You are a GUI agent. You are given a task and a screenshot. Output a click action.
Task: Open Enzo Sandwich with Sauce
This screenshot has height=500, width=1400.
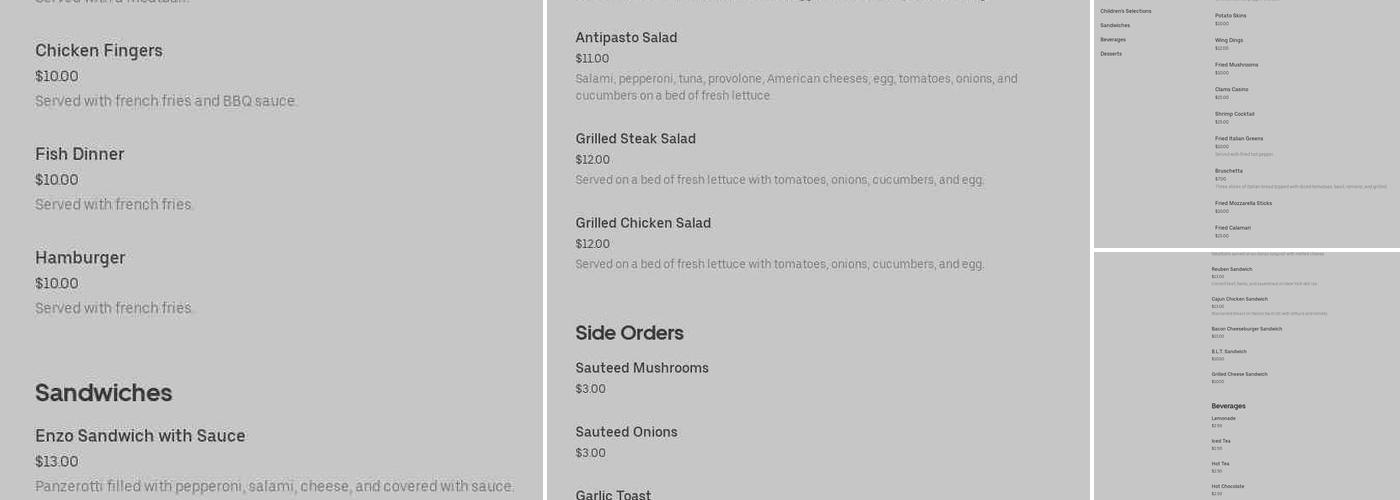(140, 436)
